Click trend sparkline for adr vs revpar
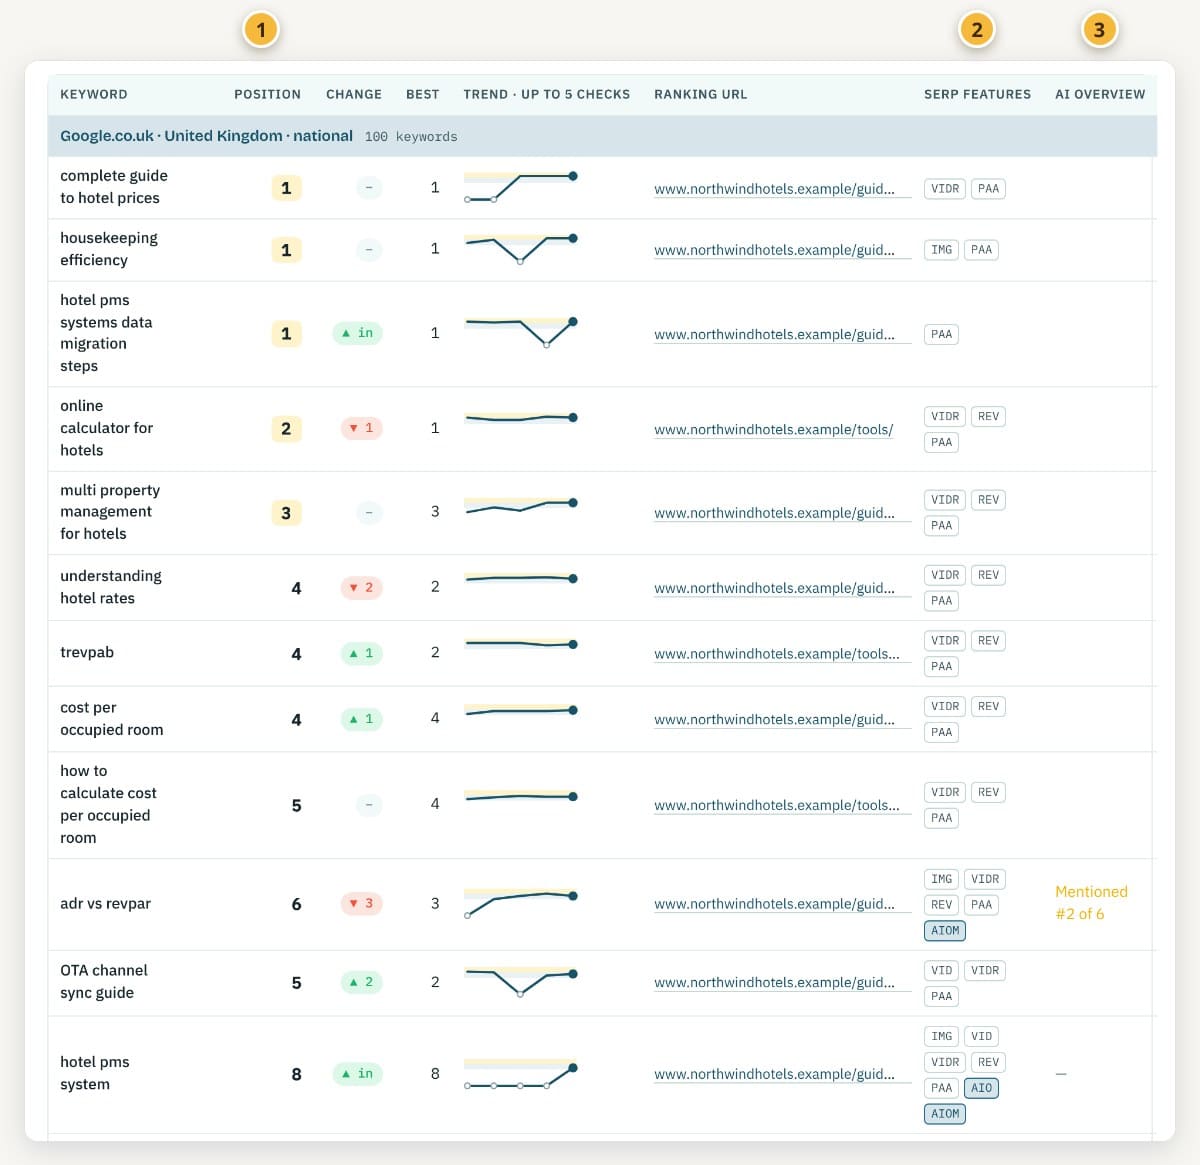 coord(521,903)
